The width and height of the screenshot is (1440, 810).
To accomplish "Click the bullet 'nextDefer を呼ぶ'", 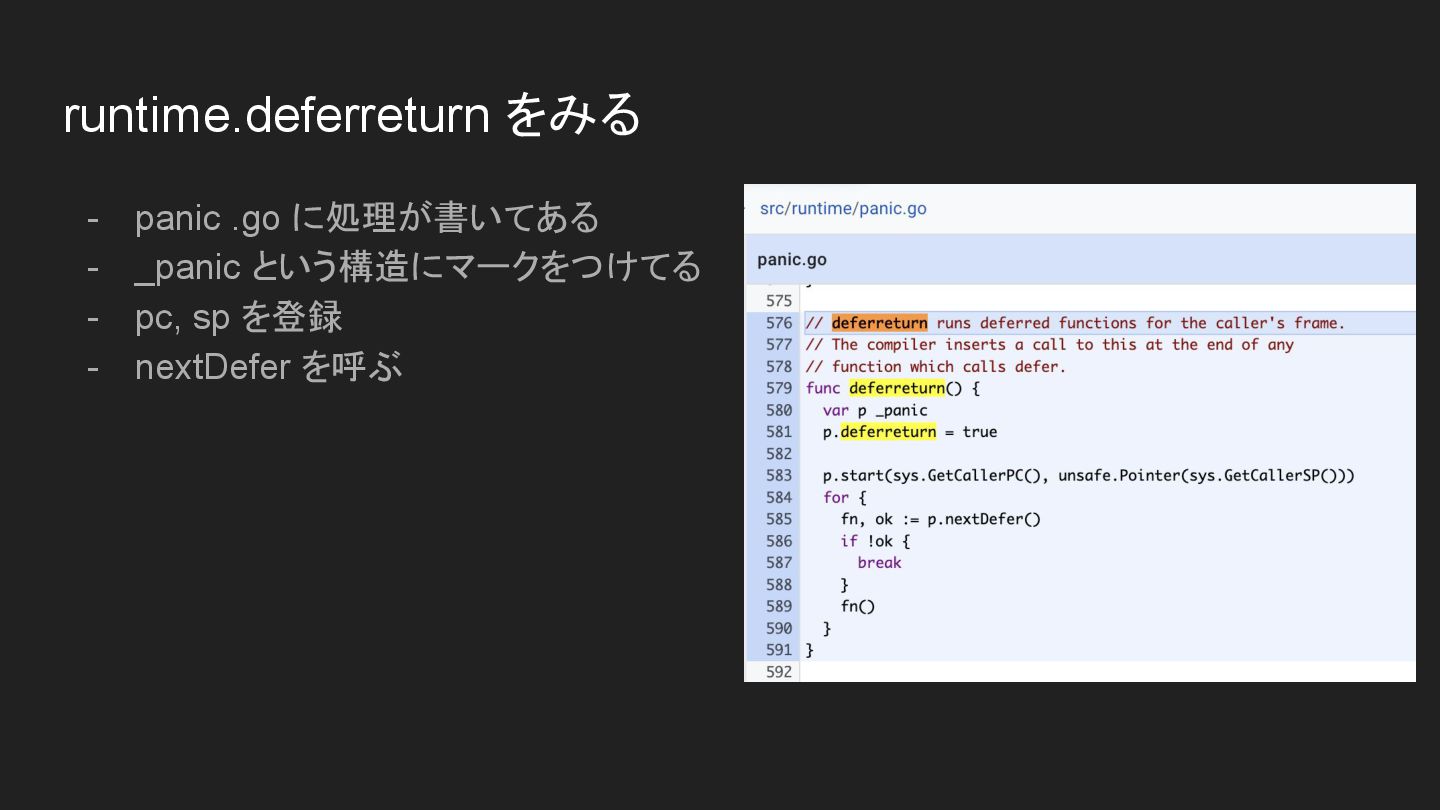I will point(268,367).
